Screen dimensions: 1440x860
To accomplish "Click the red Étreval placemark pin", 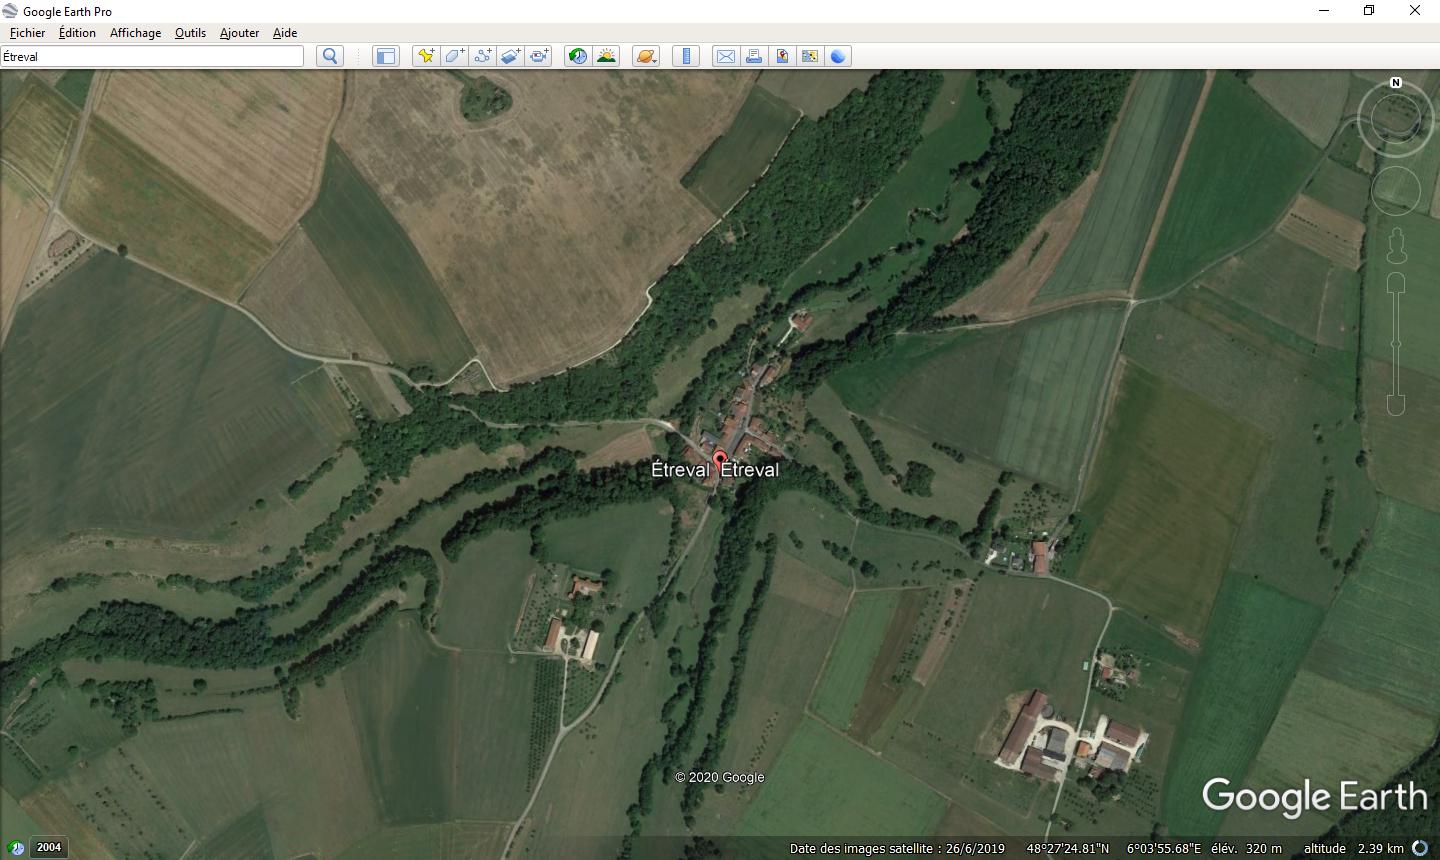I will point(719,461).
